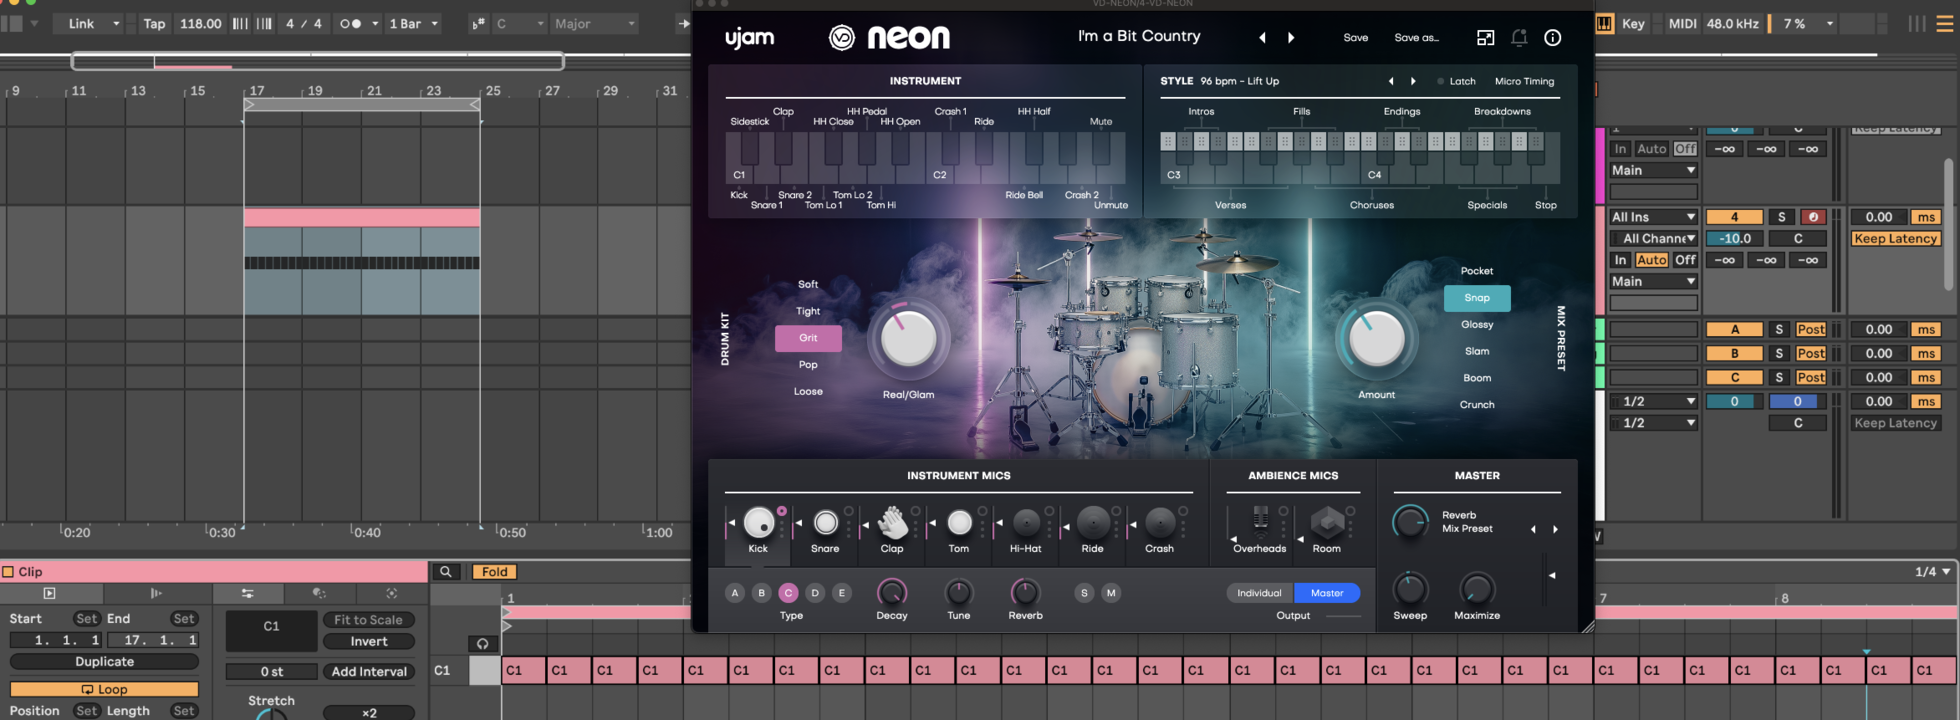
Task: Open Main output dropdown under Auto
Action: (1654, 282)
